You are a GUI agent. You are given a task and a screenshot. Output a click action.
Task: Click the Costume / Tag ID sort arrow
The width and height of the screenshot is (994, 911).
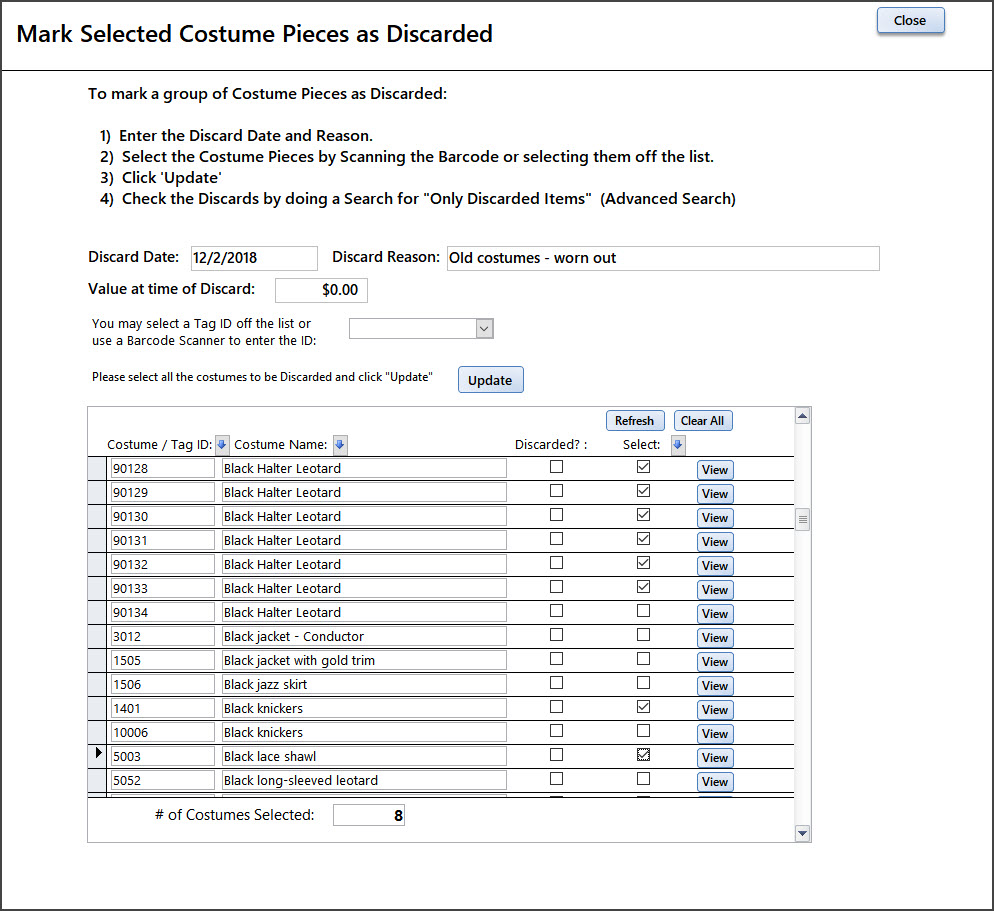[x=222, y=445]
